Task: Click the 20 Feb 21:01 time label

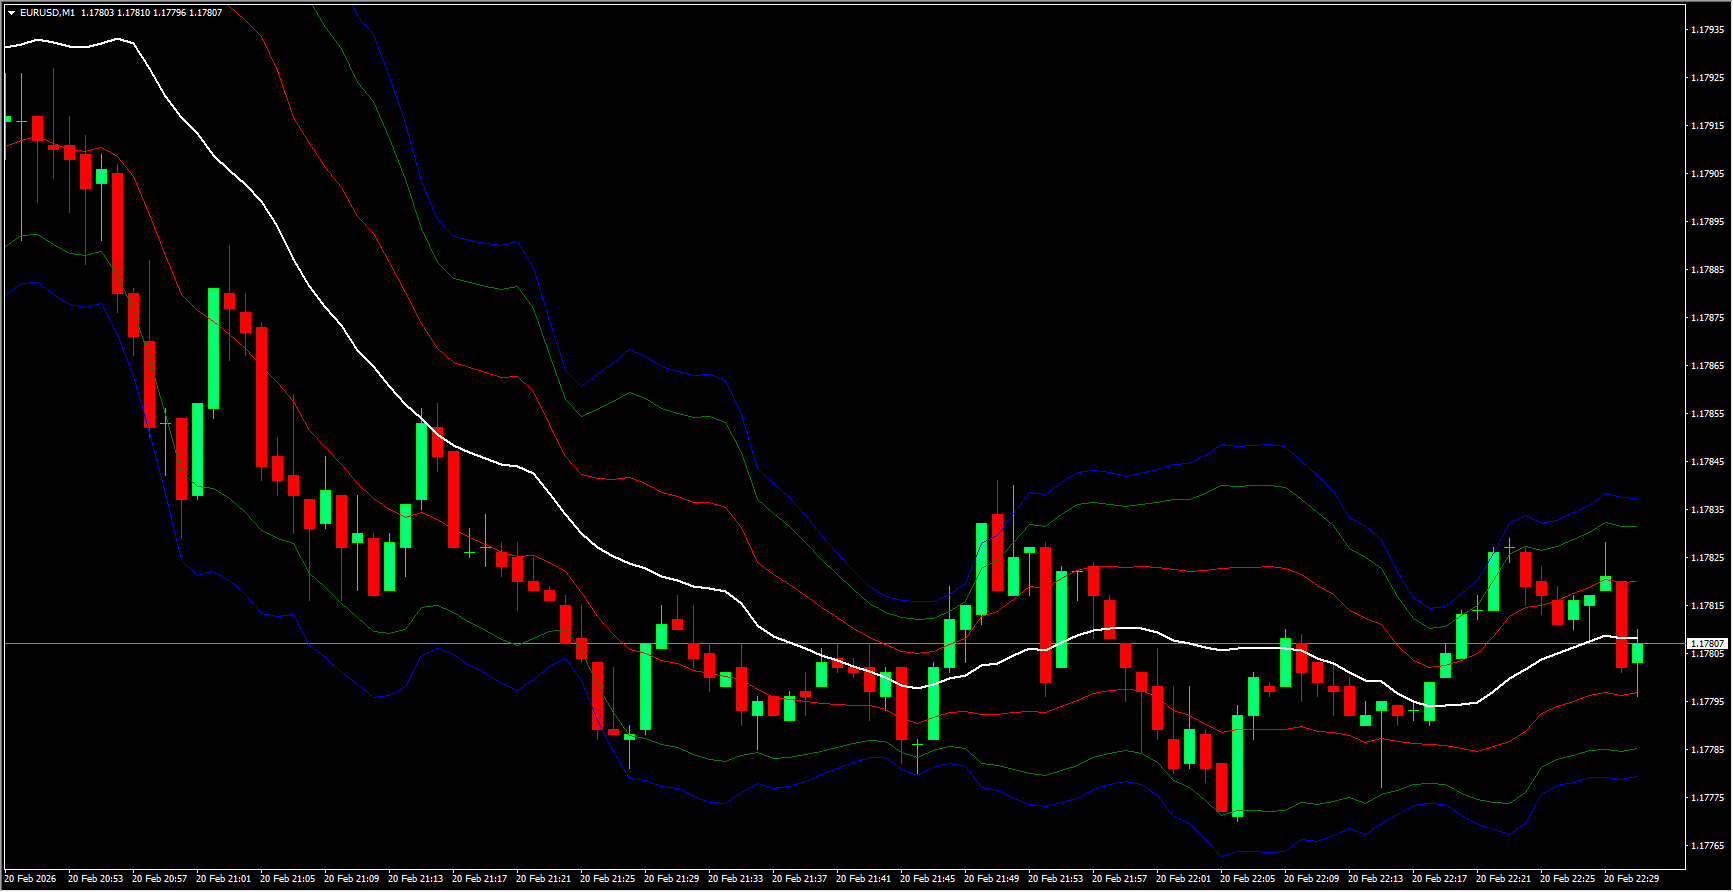Action: click(223, 879)
